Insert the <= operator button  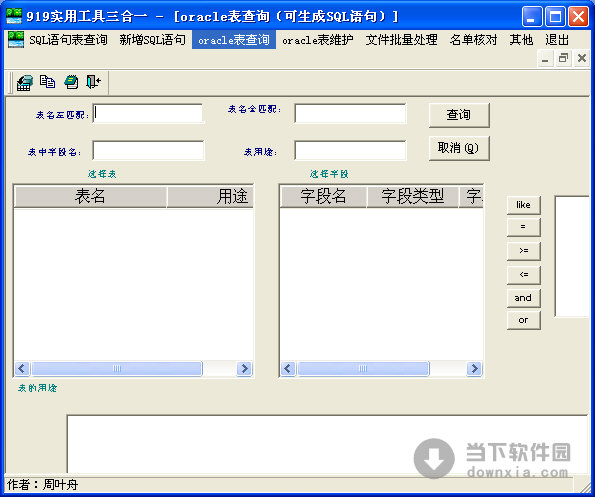point(524,275)
